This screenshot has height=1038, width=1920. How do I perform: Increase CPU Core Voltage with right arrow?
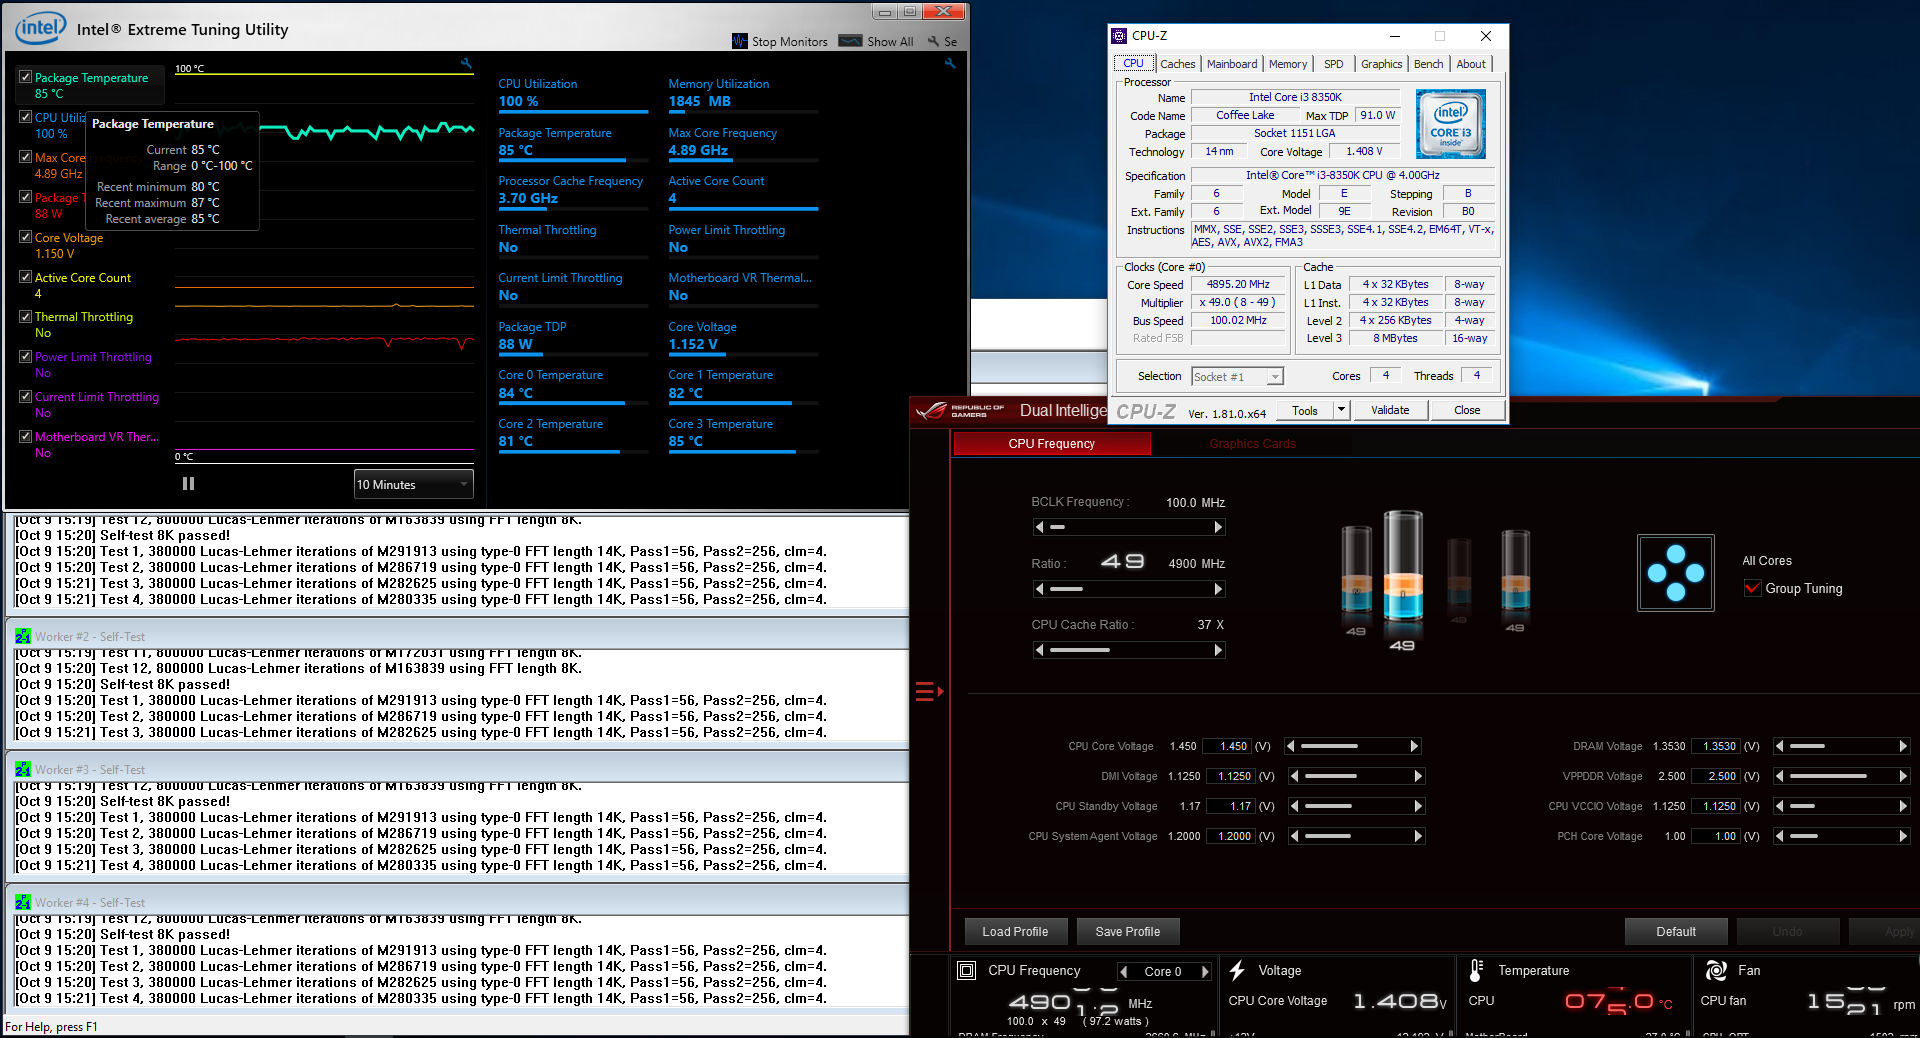1414,746
